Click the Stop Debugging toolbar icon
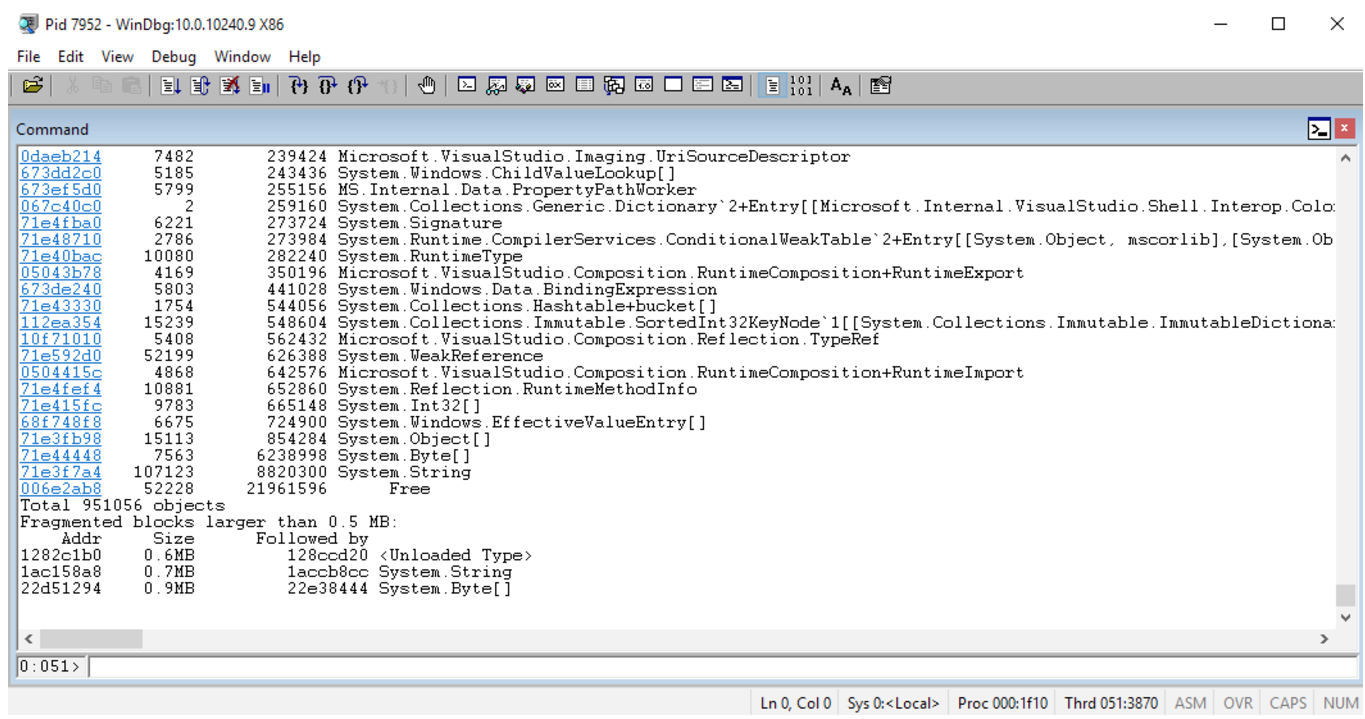 click(230, 86)
